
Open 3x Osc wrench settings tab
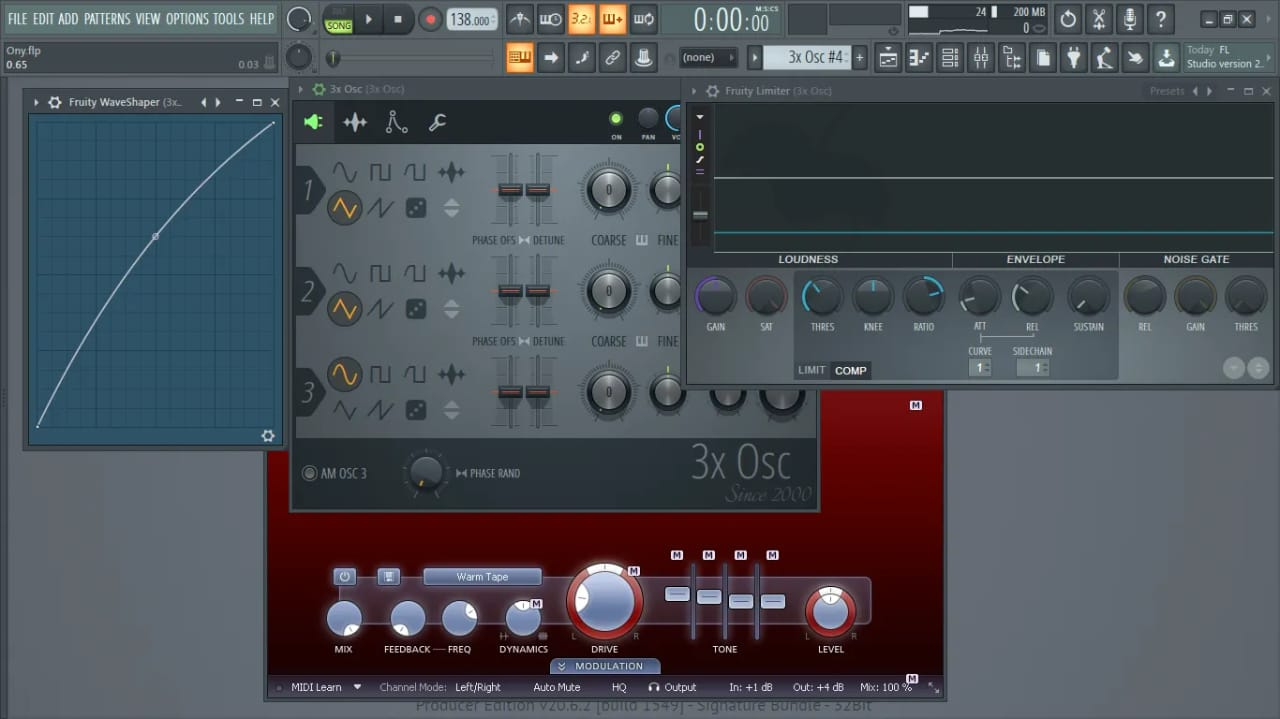(x=437, y=122)
